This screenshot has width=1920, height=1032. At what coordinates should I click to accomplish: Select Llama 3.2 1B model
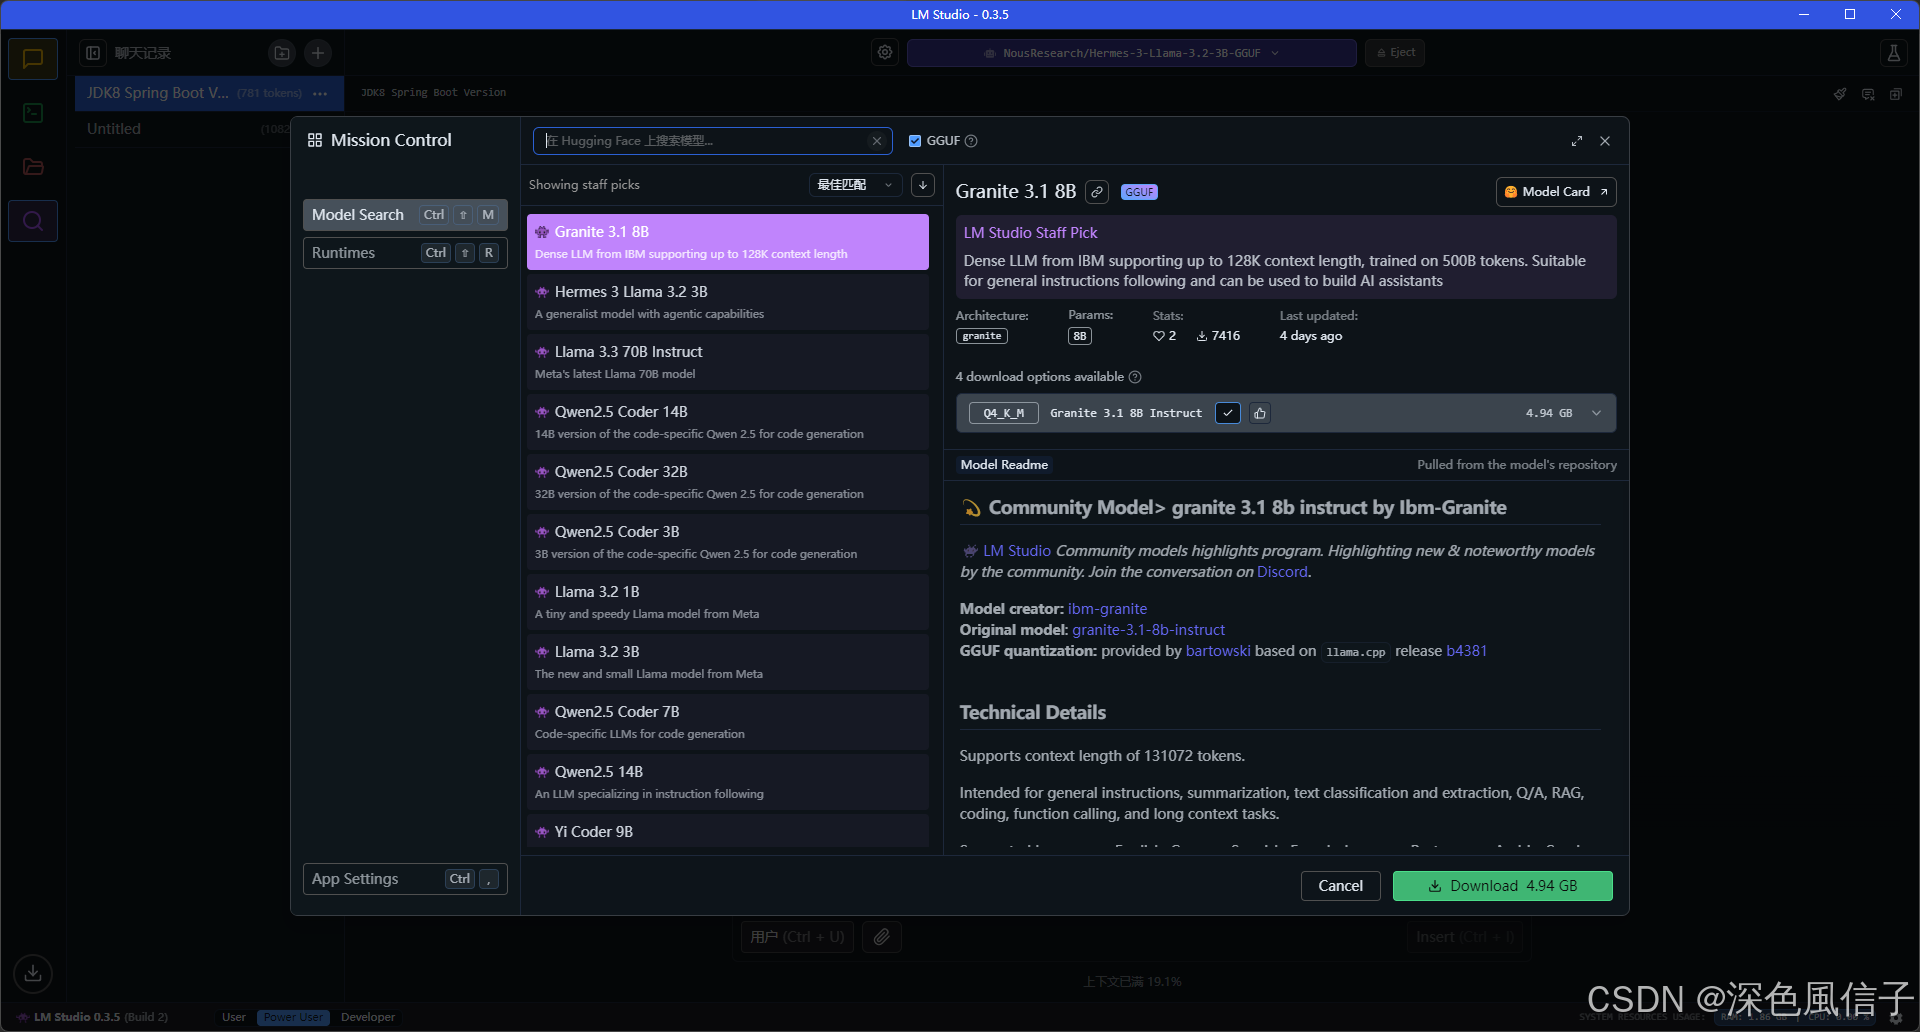tap(728, 602)
